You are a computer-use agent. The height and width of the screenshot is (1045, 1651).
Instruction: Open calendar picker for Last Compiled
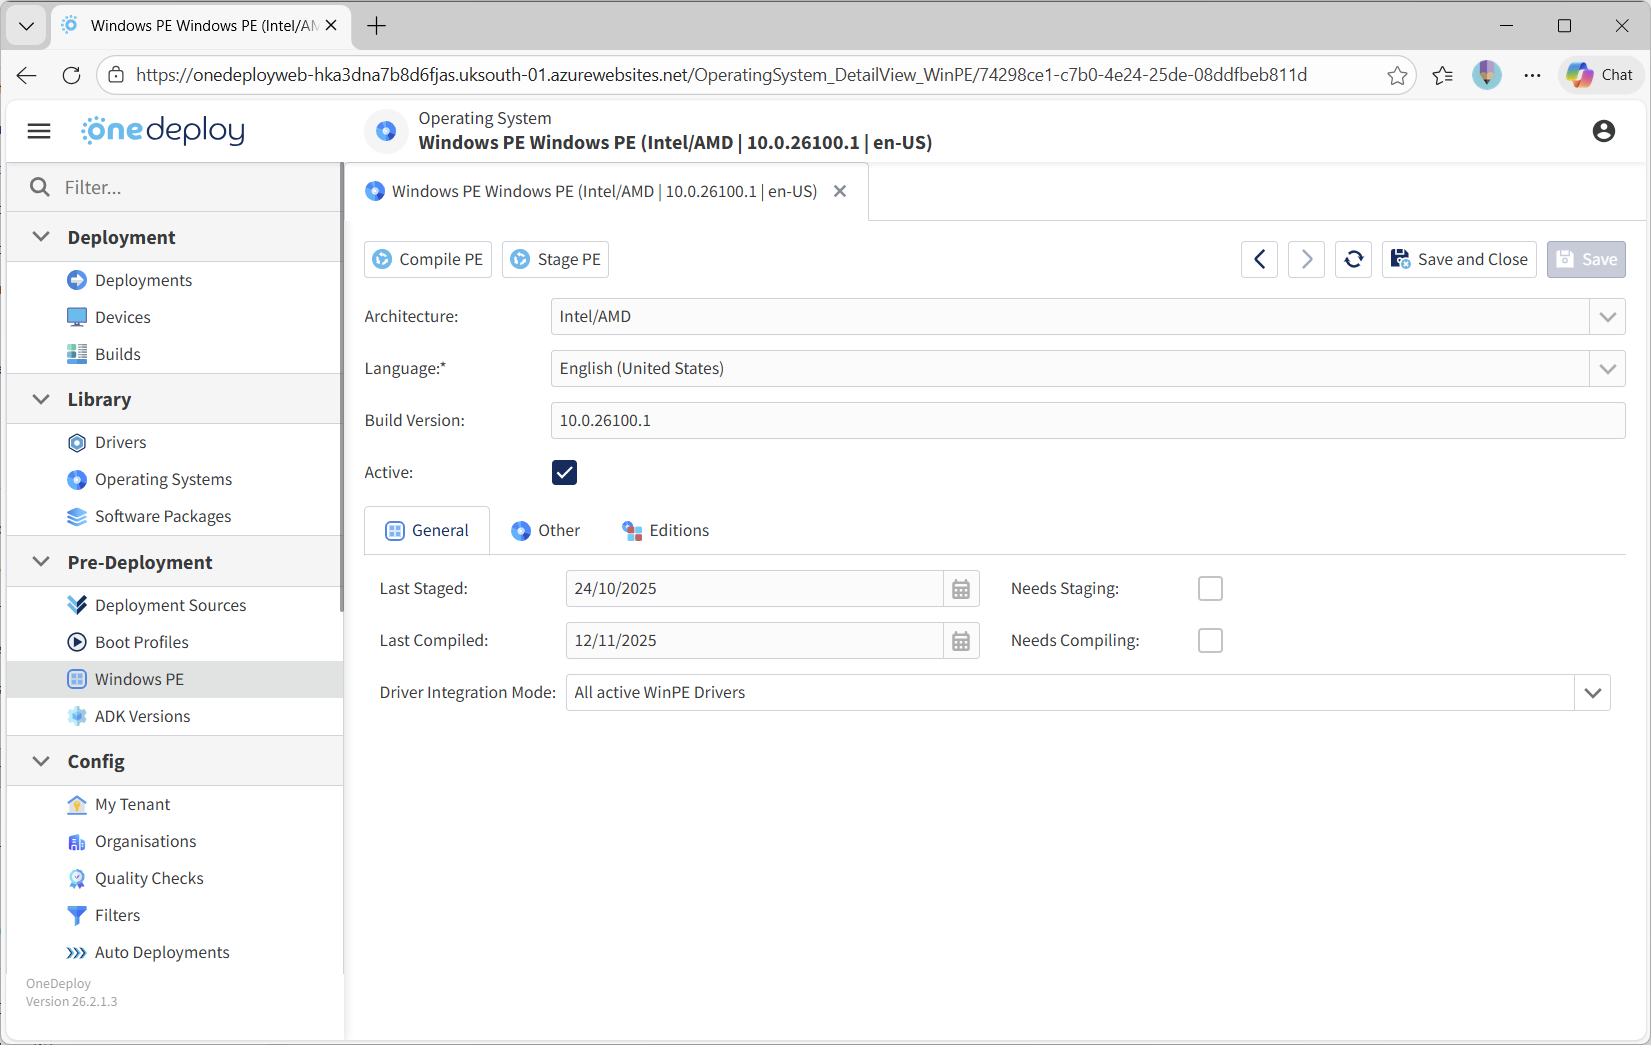pyautogui.click(x=960, y=641)
